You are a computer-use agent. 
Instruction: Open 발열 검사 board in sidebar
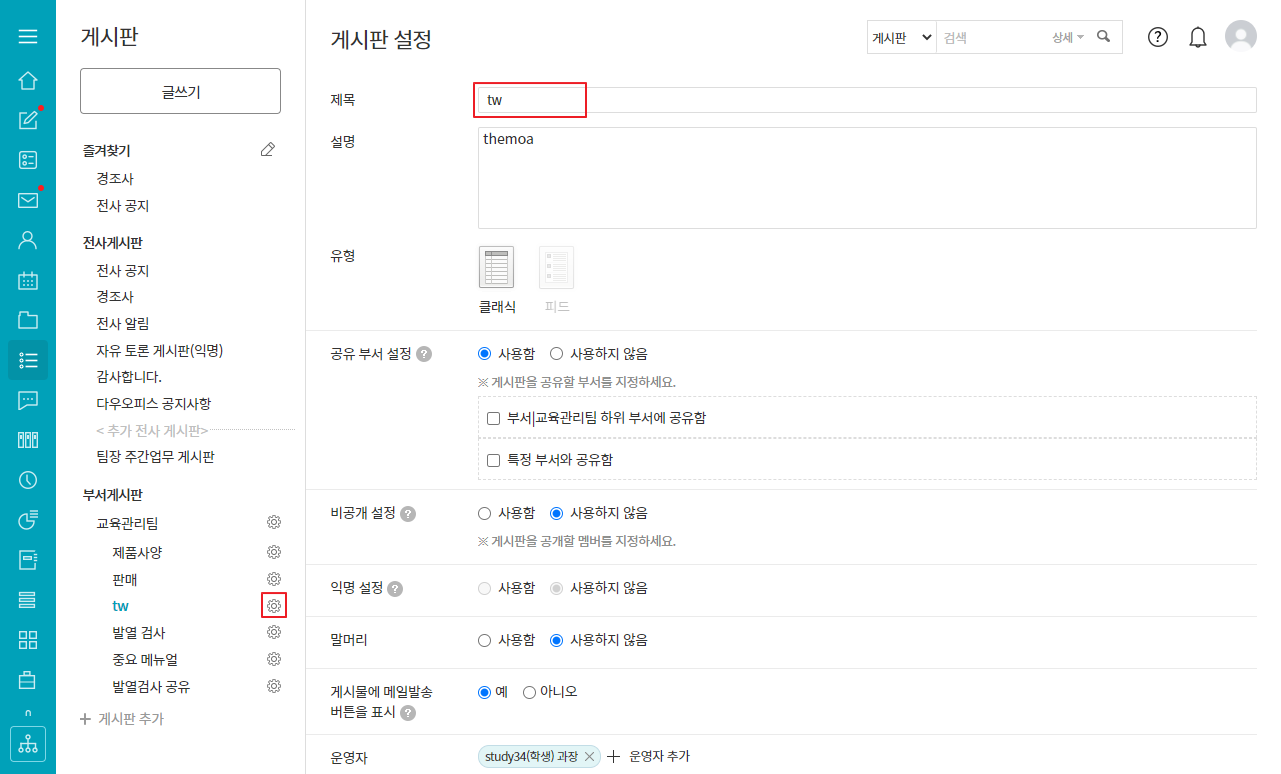pyautogui.click(x=139, y=632)
